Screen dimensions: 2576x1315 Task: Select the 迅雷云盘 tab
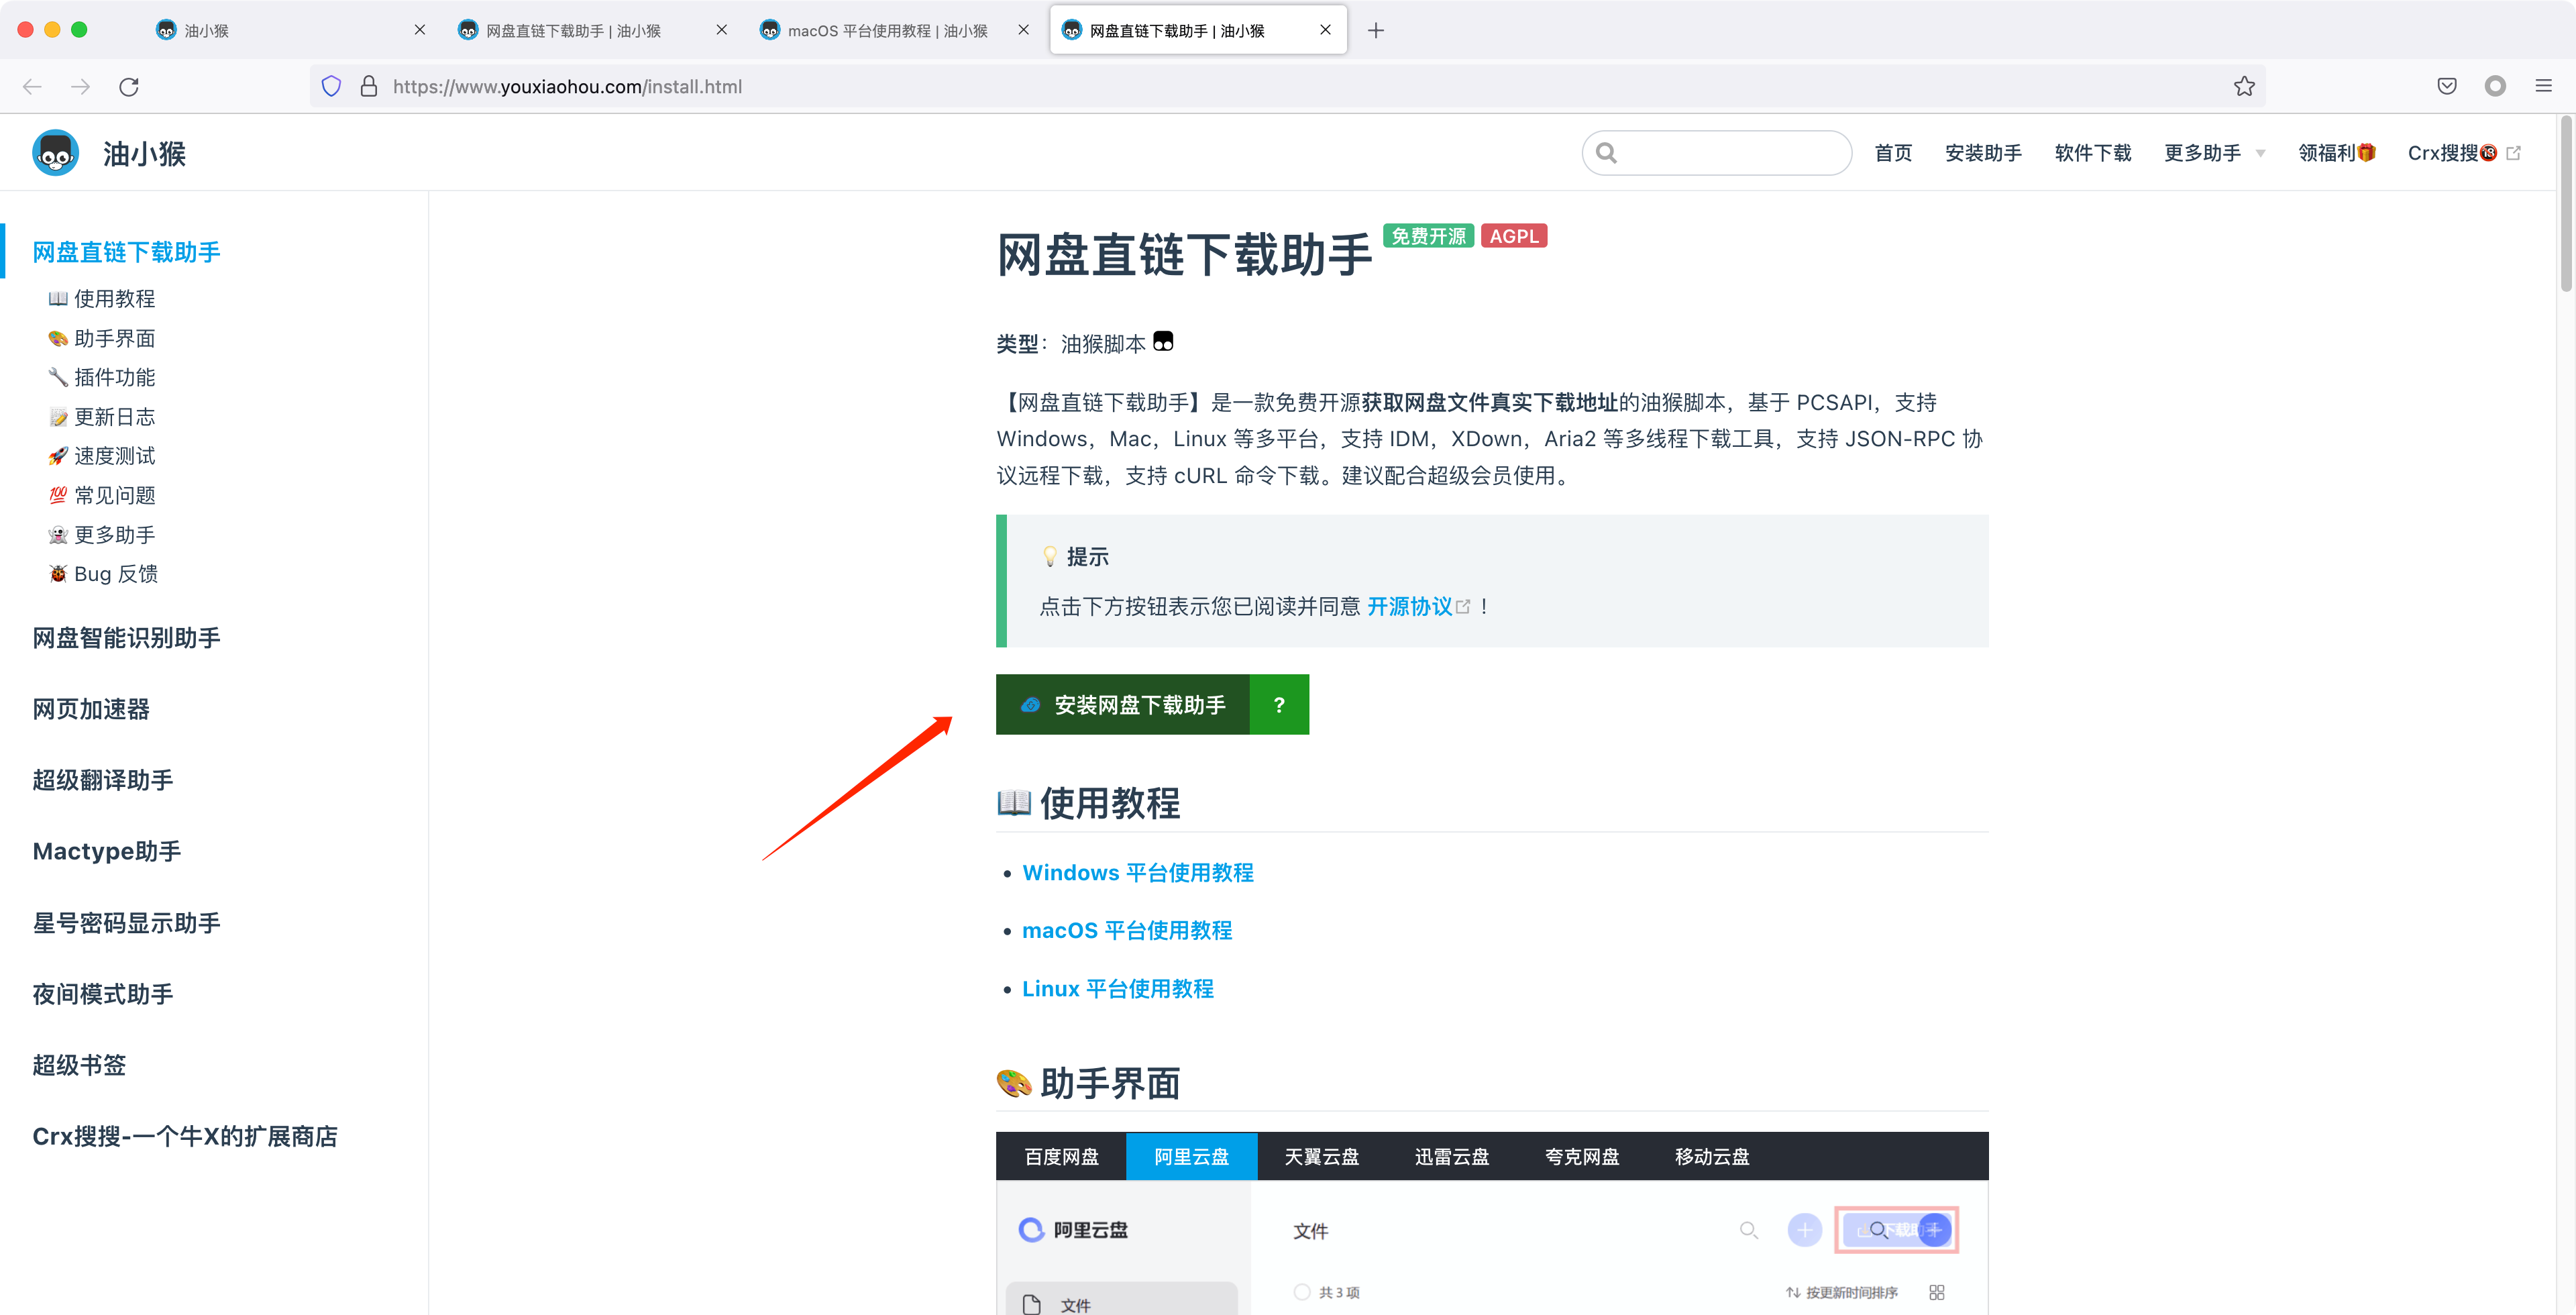[x=1451, y=1157]
